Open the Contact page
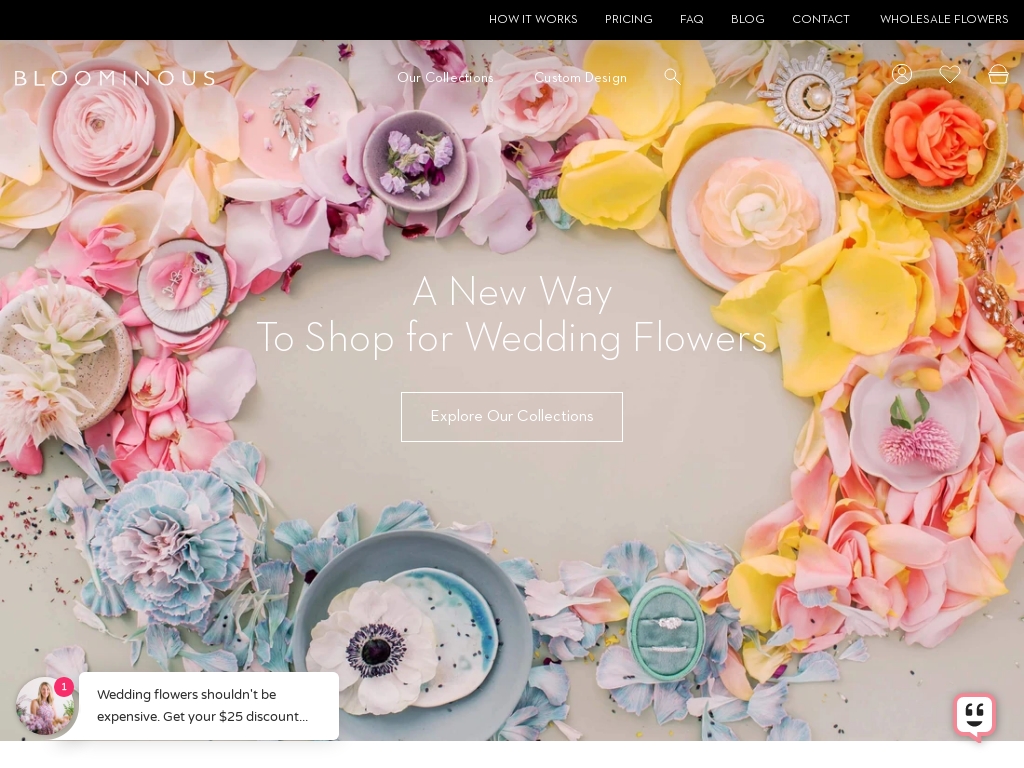Screen dimensions: 1024x768 (x=820, y=19)
